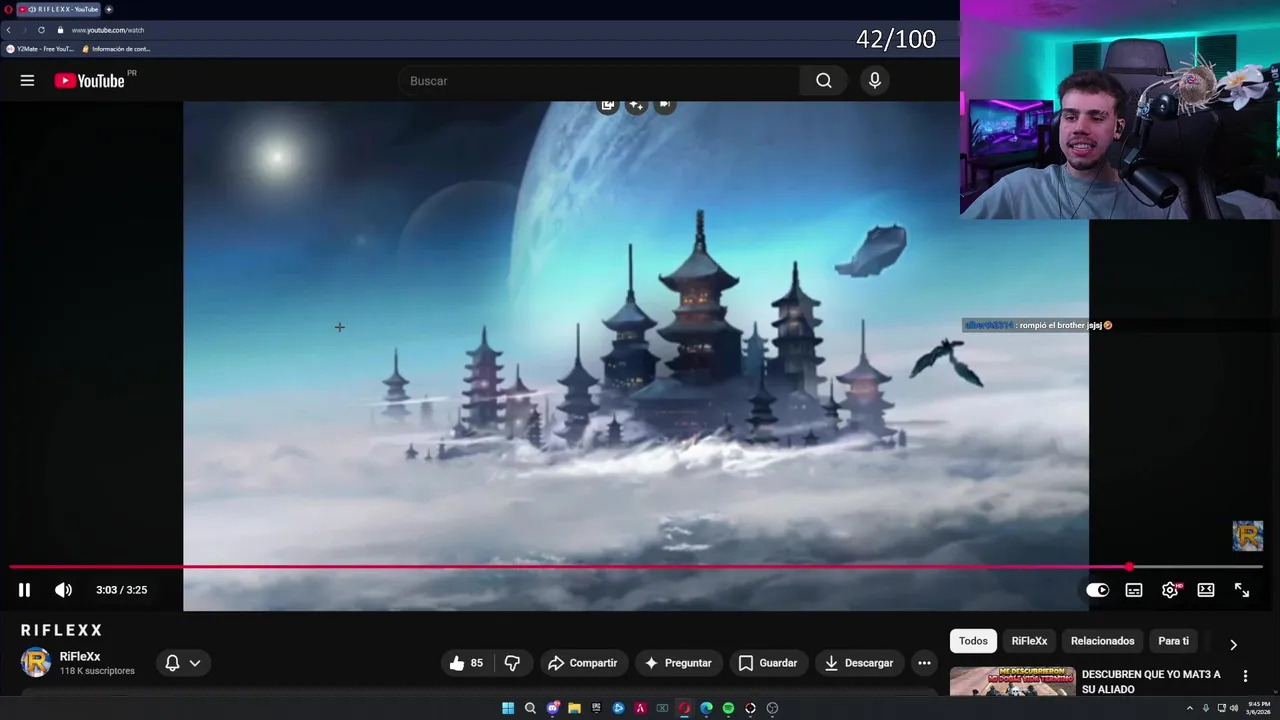1280x720 pixels.
Task: Open the YouTube hamburger guide menu
Action: [27, 81]
